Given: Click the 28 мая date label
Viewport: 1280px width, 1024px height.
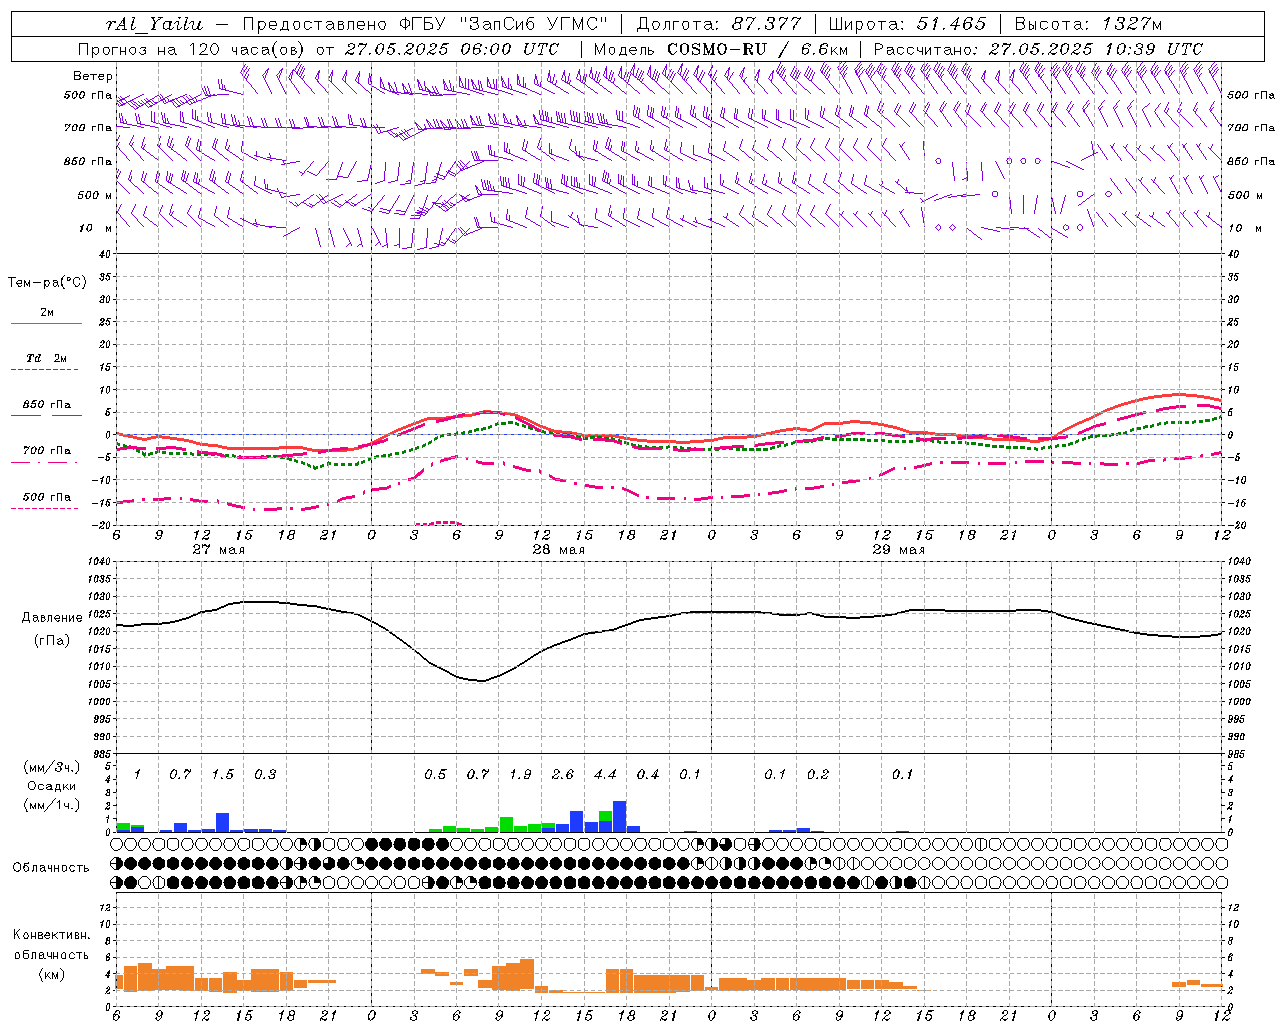Looking at the screenshot, I should (558, 550).
